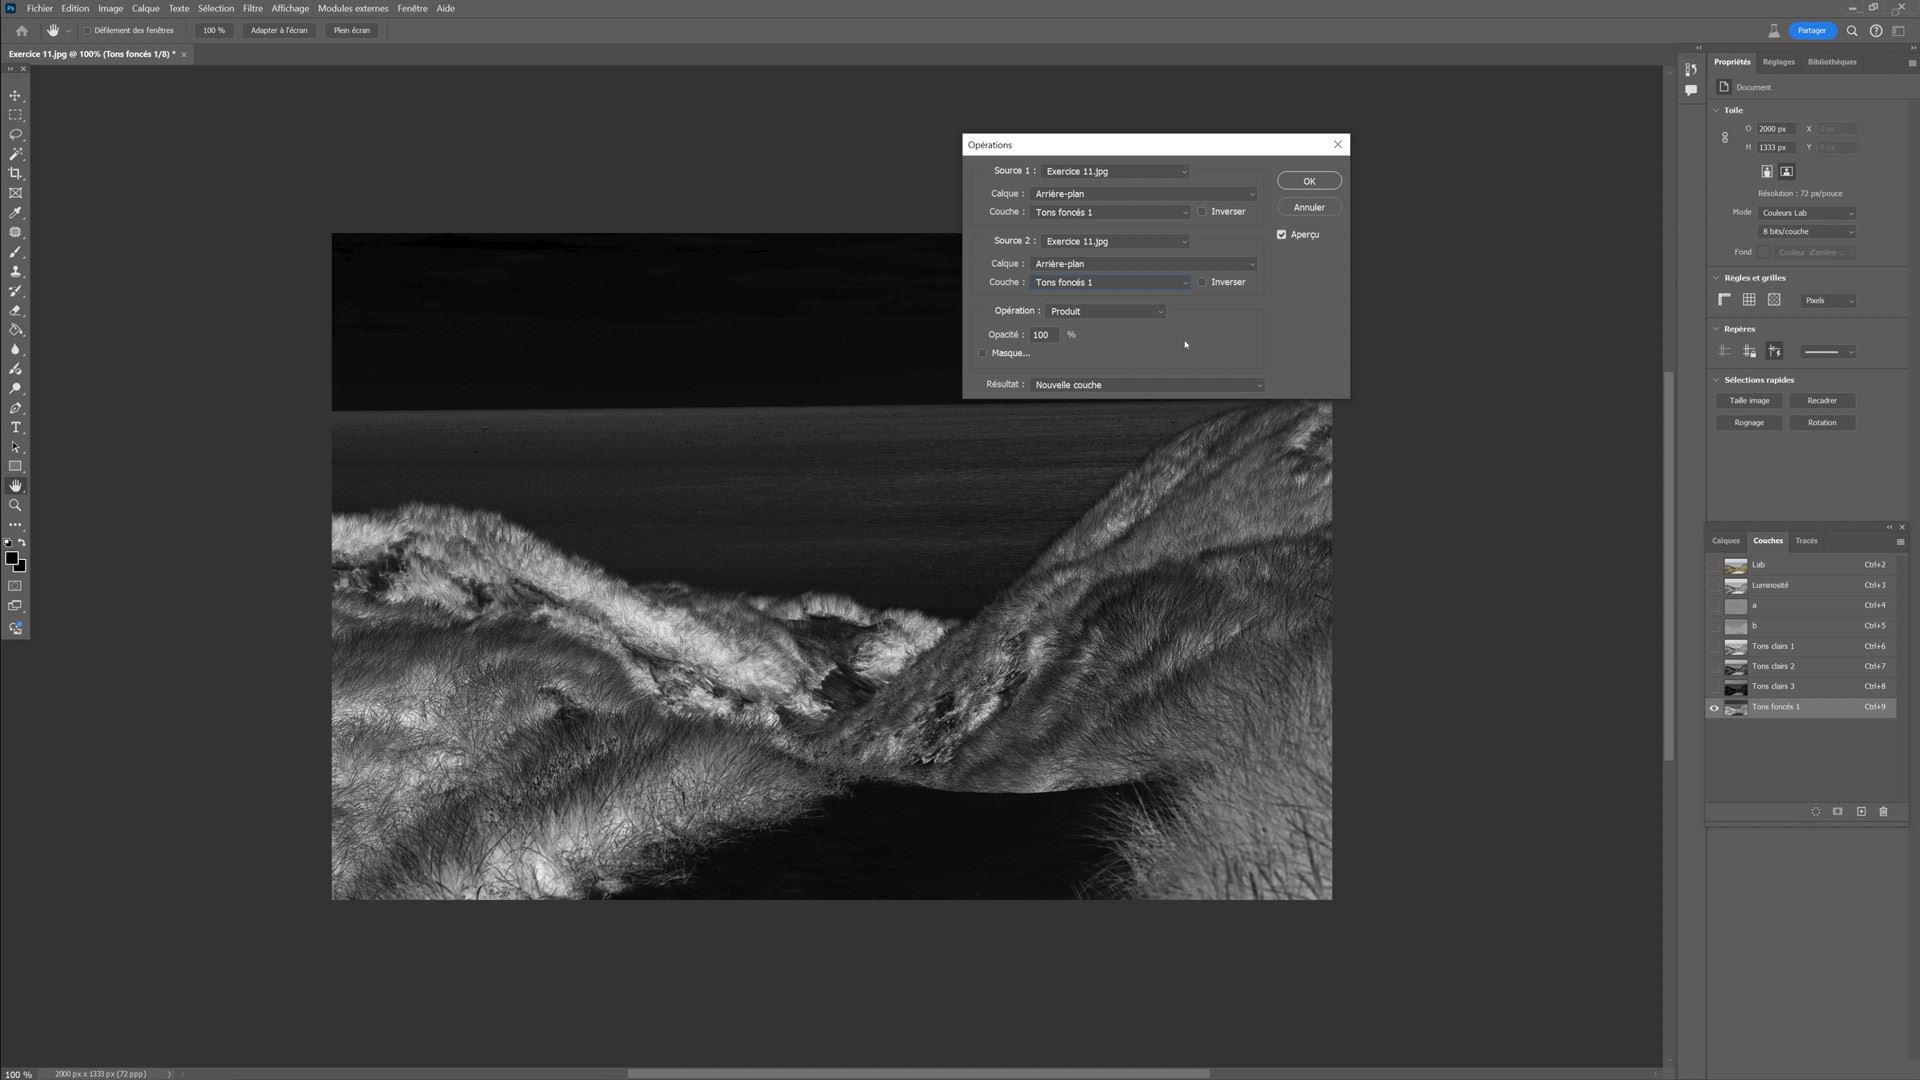Image resolution: width=1920 pixels, height=1080 pixels.
Task: Create new channel icon
Action: pyautogui.click(x=1861, y=812)
